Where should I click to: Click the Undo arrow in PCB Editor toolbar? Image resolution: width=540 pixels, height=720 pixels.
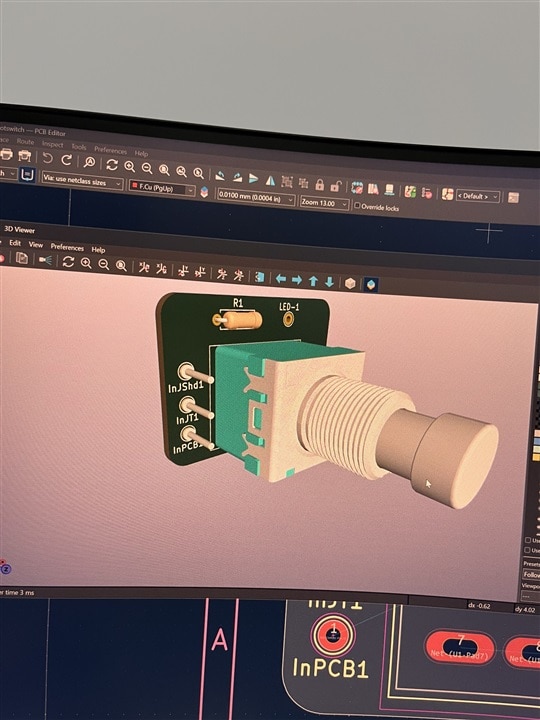tap(48, 159)
